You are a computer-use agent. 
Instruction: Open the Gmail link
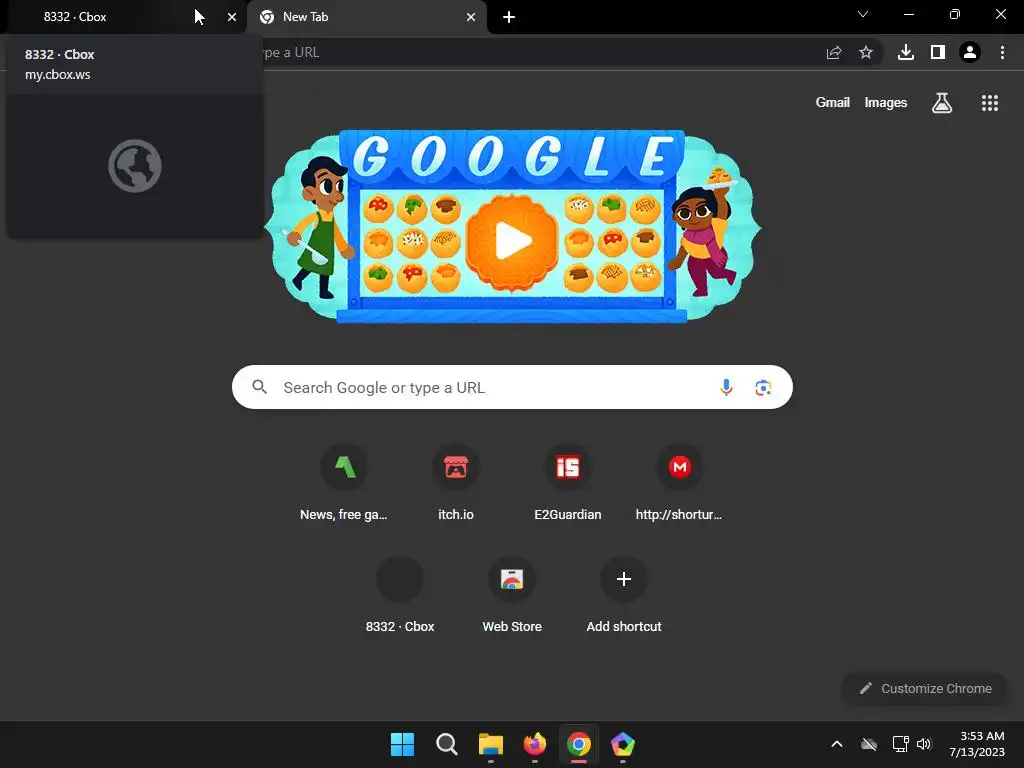point(833,103)
